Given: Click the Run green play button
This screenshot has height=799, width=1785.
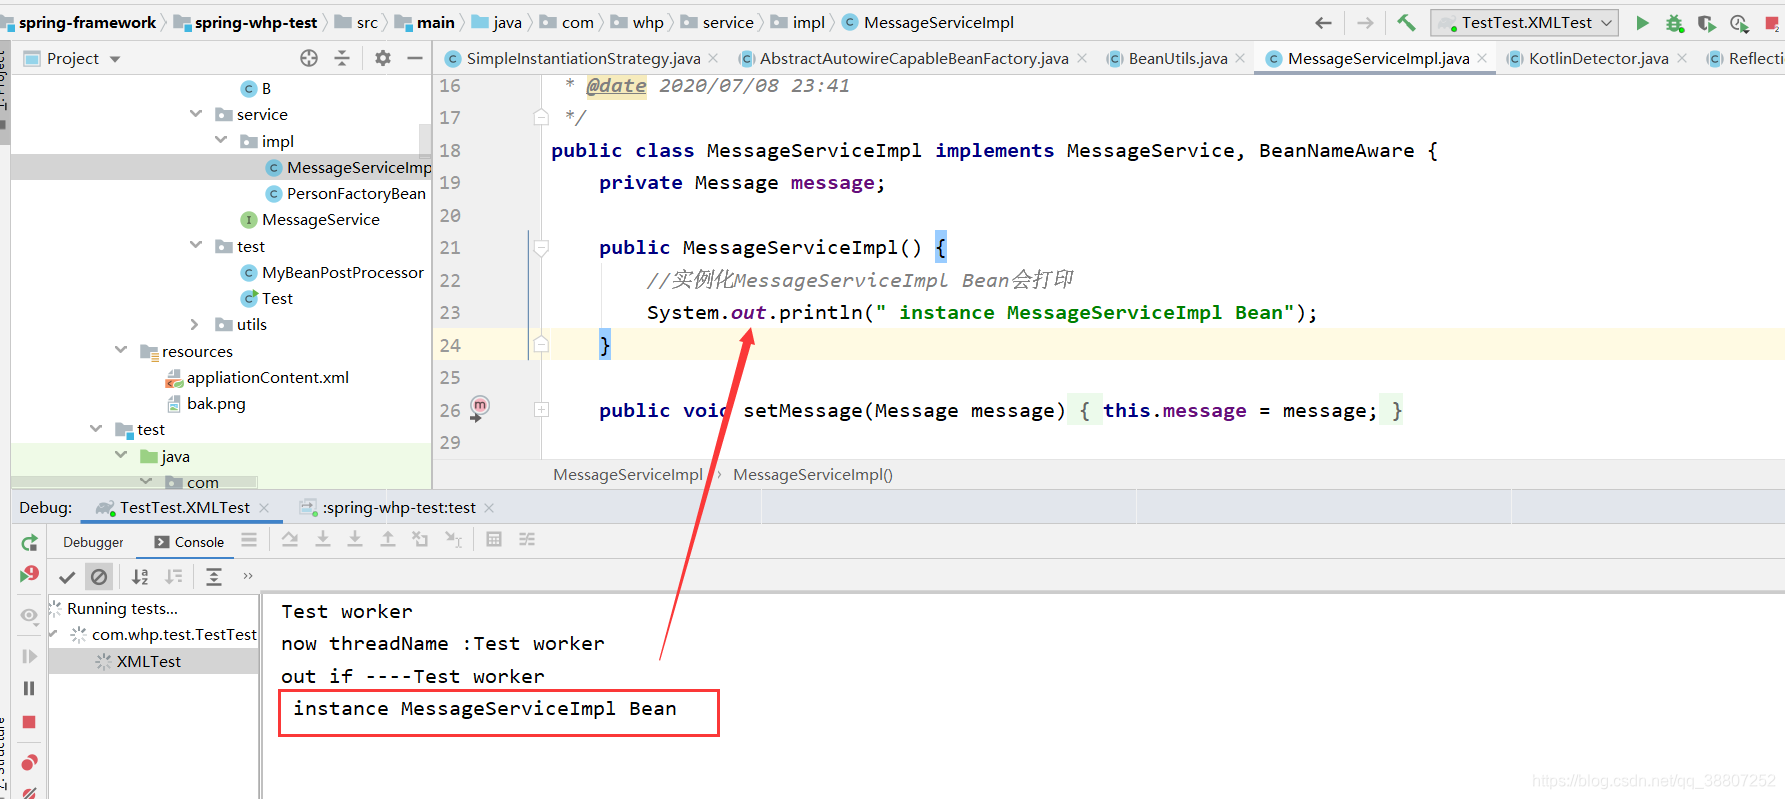Looking at the screenshot, I should pos(1642,22).
